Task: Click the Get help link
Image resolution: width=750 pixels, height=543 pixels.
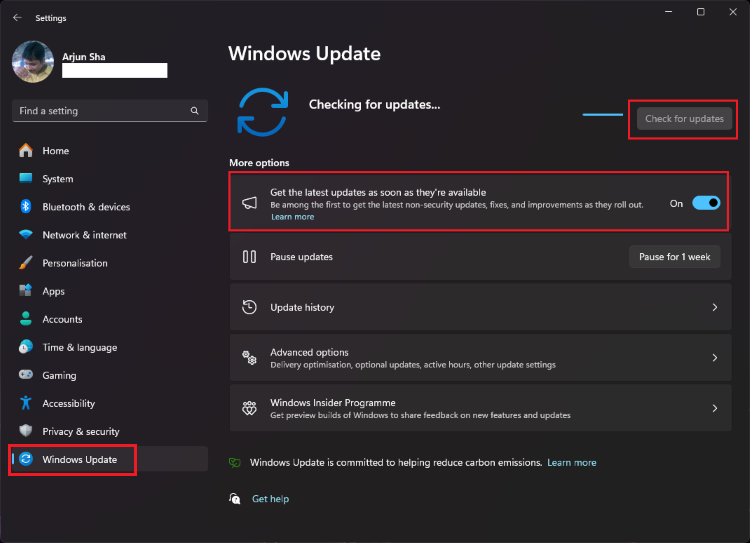Action: point(270,499)
